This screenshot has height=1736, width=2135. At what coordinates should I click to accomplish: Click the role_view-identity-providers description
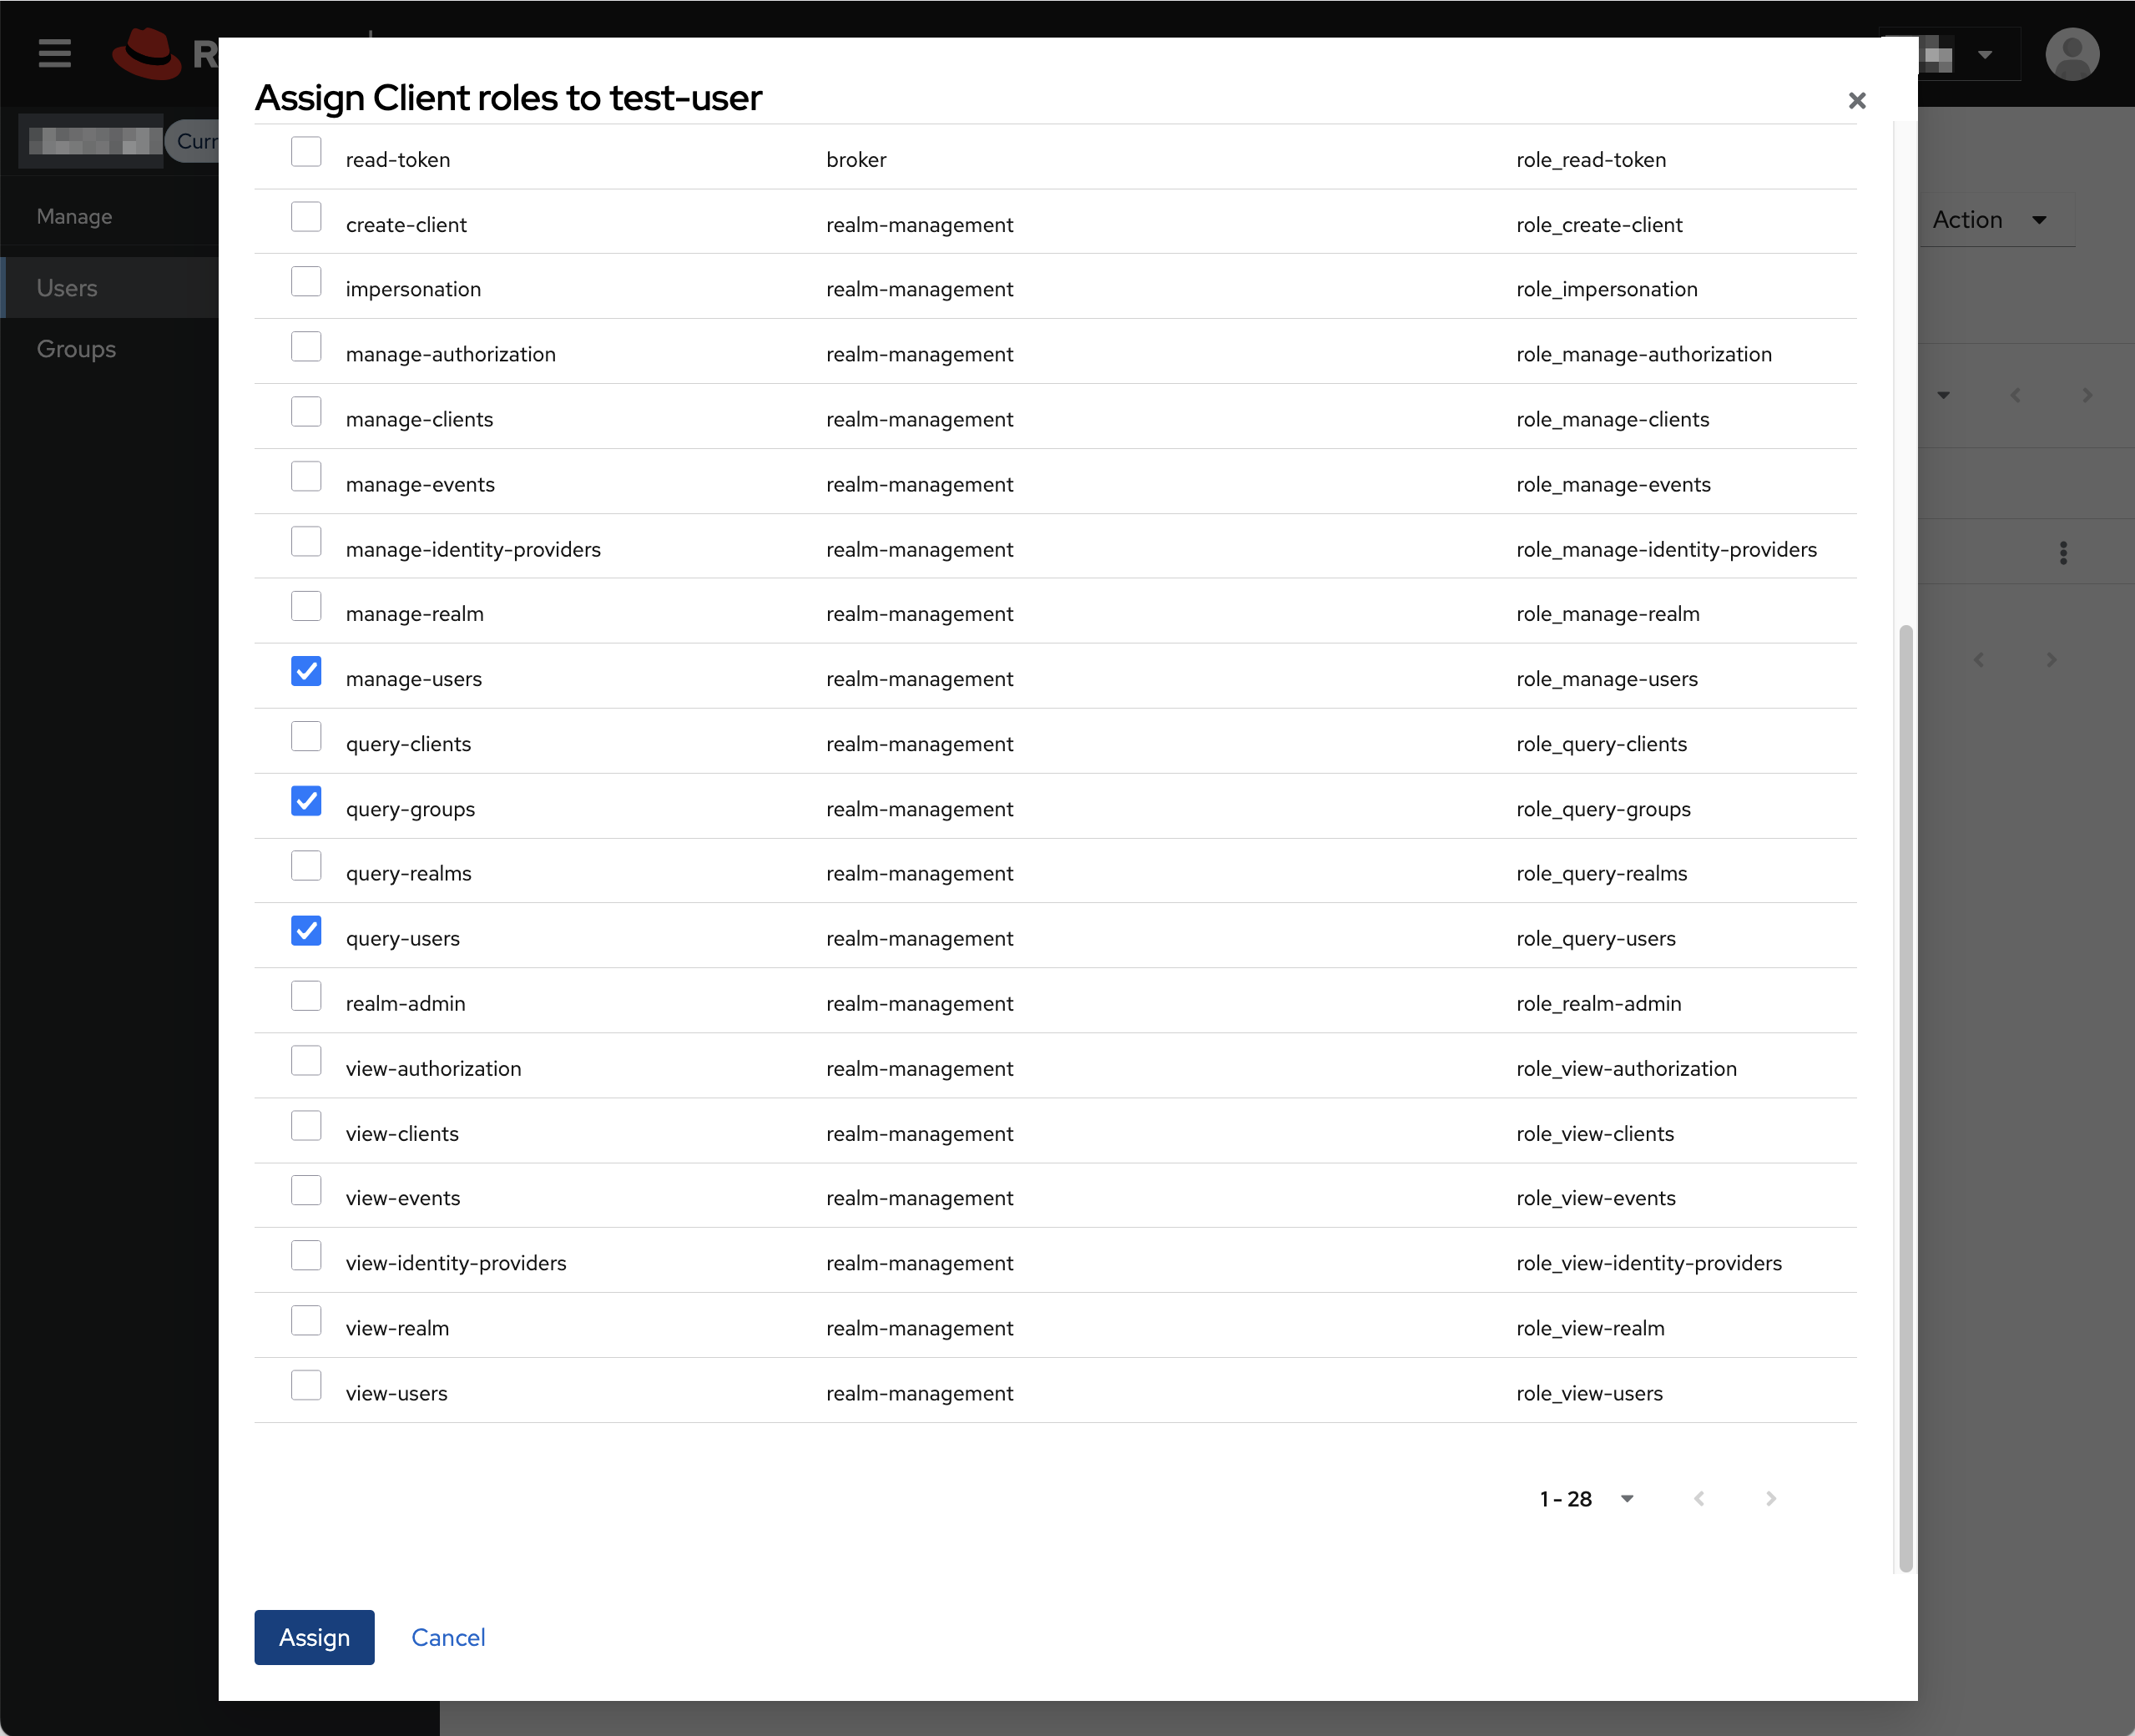[1648, 1263]
